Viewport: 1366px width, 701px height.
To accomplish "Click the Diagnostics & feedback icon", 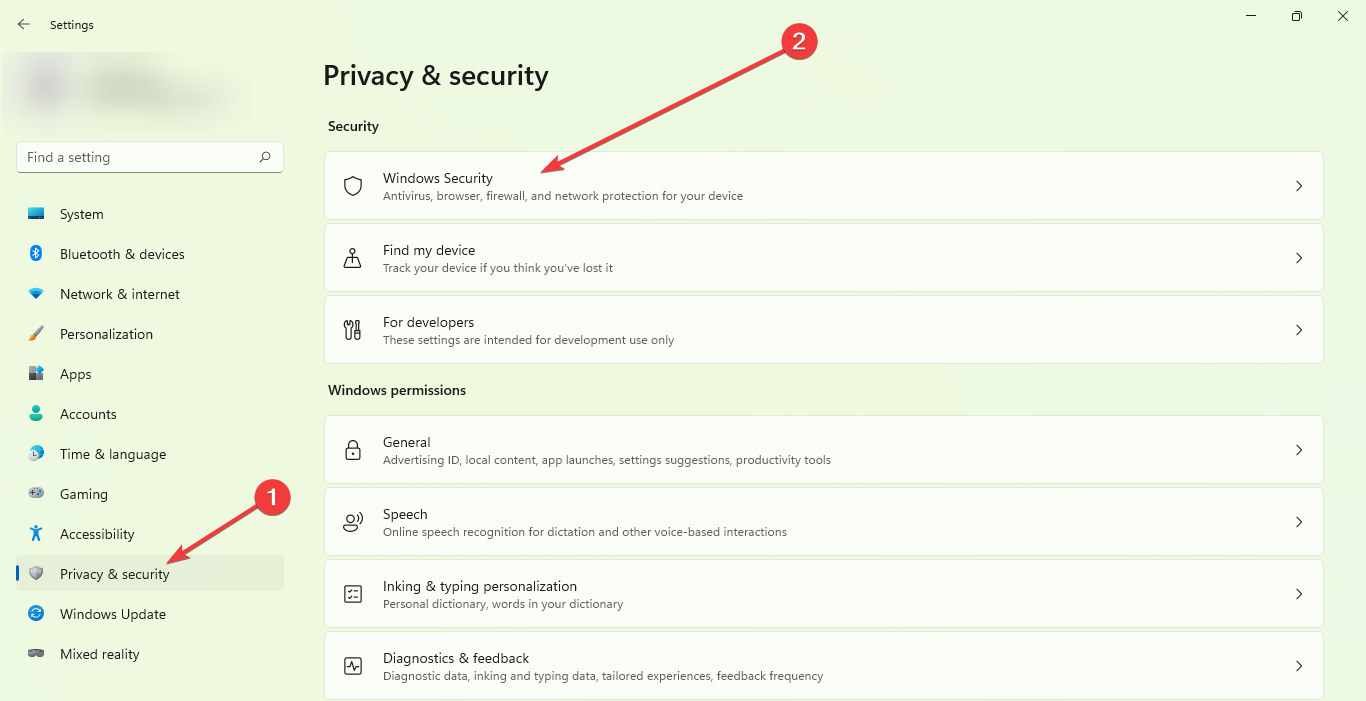I will pos(352,666).
